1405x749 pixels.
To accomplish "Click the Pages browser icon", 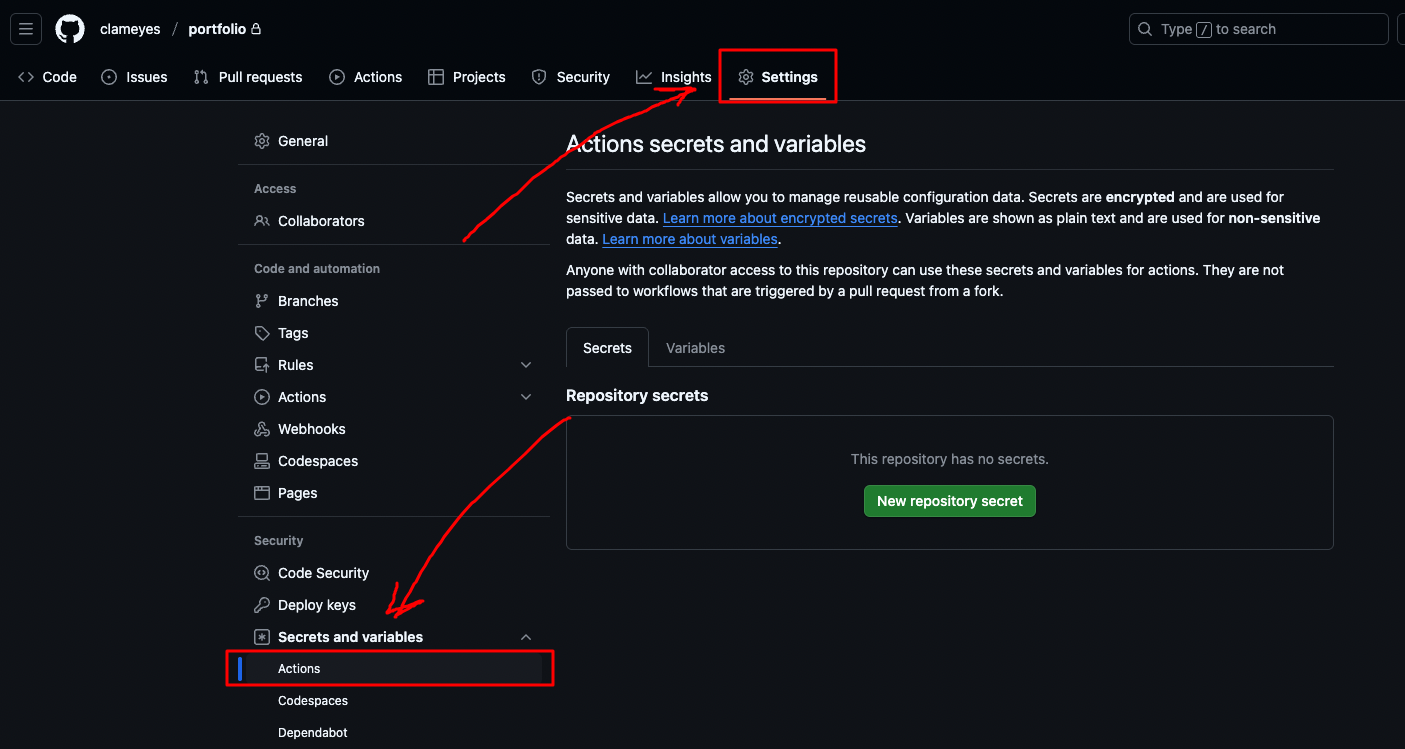I will [262, 493].
